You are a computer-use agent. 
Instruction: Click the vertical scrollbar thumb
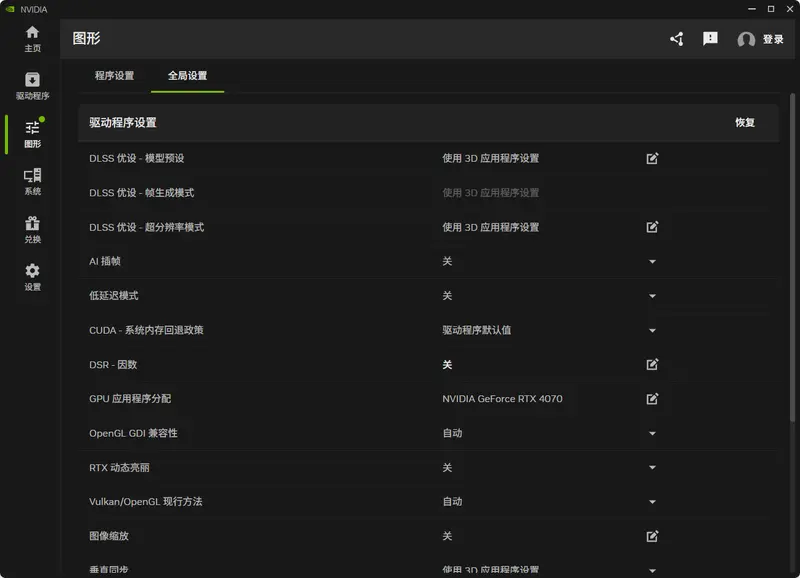pos(792,258)
